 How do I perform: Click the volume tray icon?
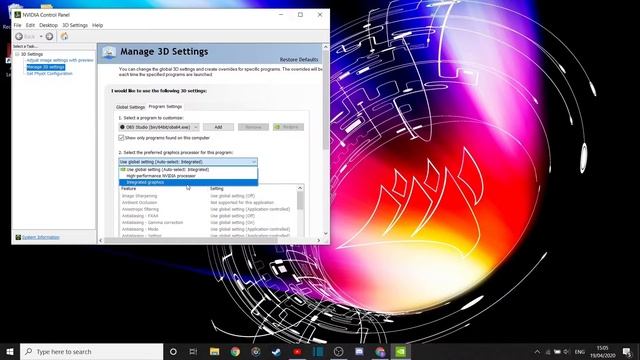tap(566, 352)
